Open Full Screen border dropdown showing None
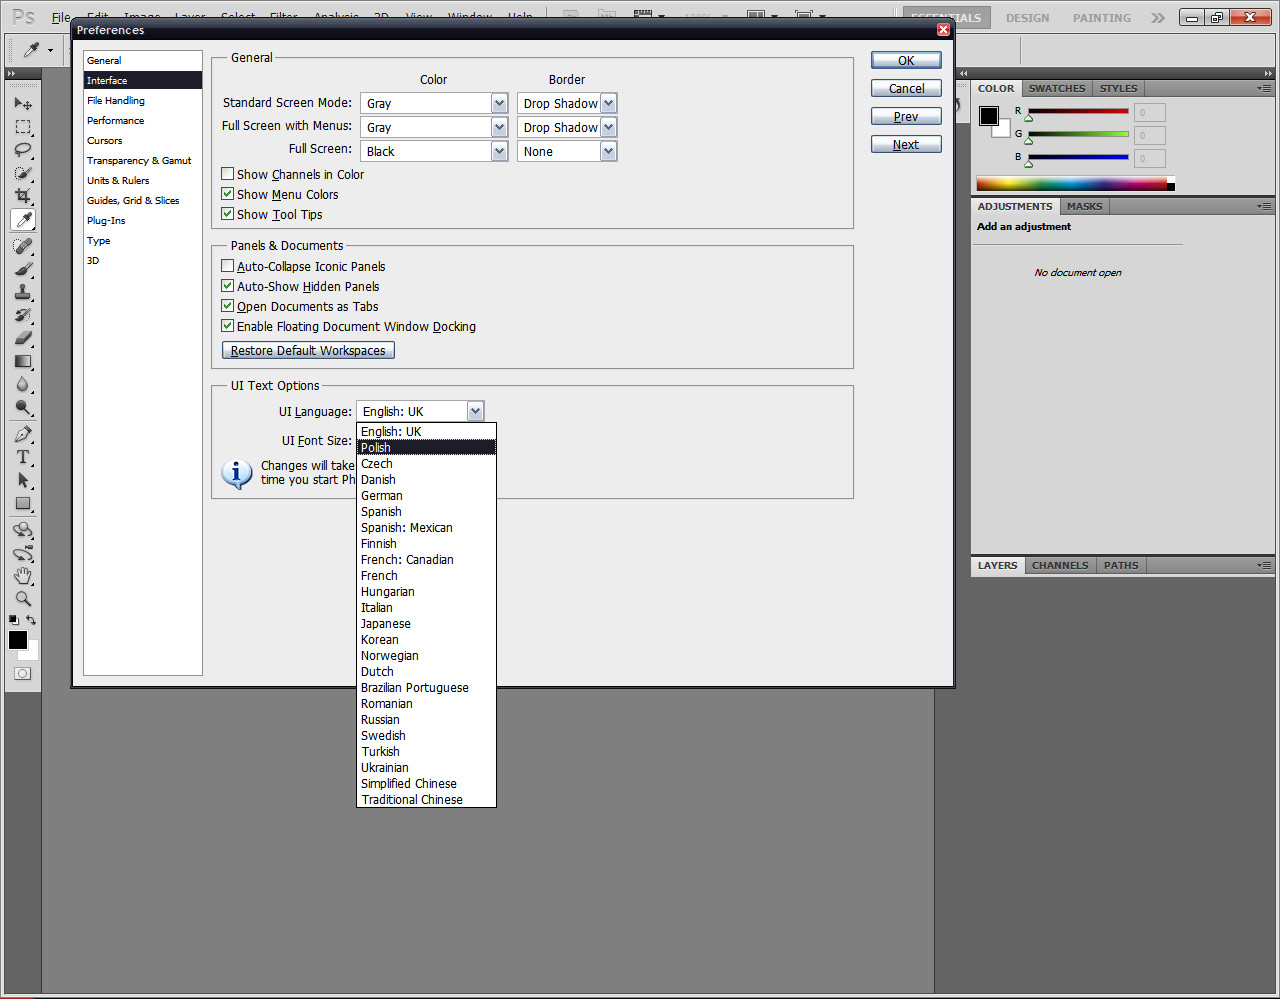 pos(567,151)
